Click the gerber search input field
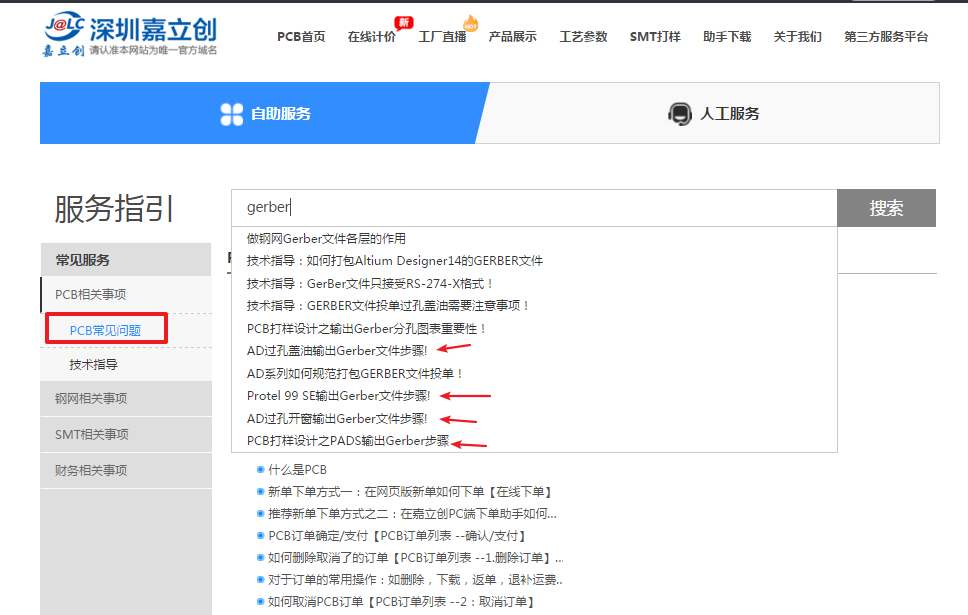The width and height of the screenshot is (968, 615). coord(533,208)
